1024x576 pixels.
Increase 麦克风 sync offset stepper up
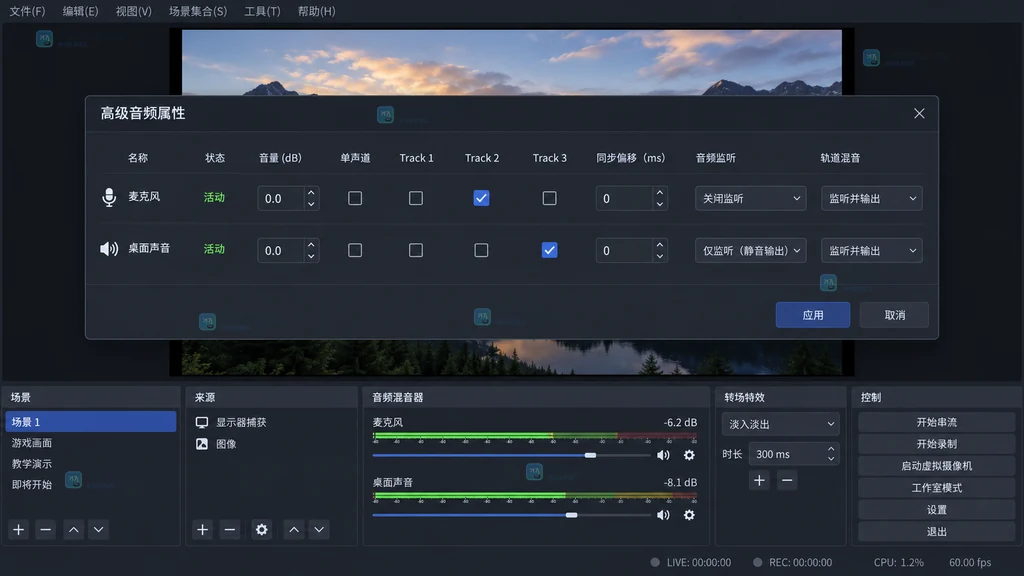click(660, 193)
